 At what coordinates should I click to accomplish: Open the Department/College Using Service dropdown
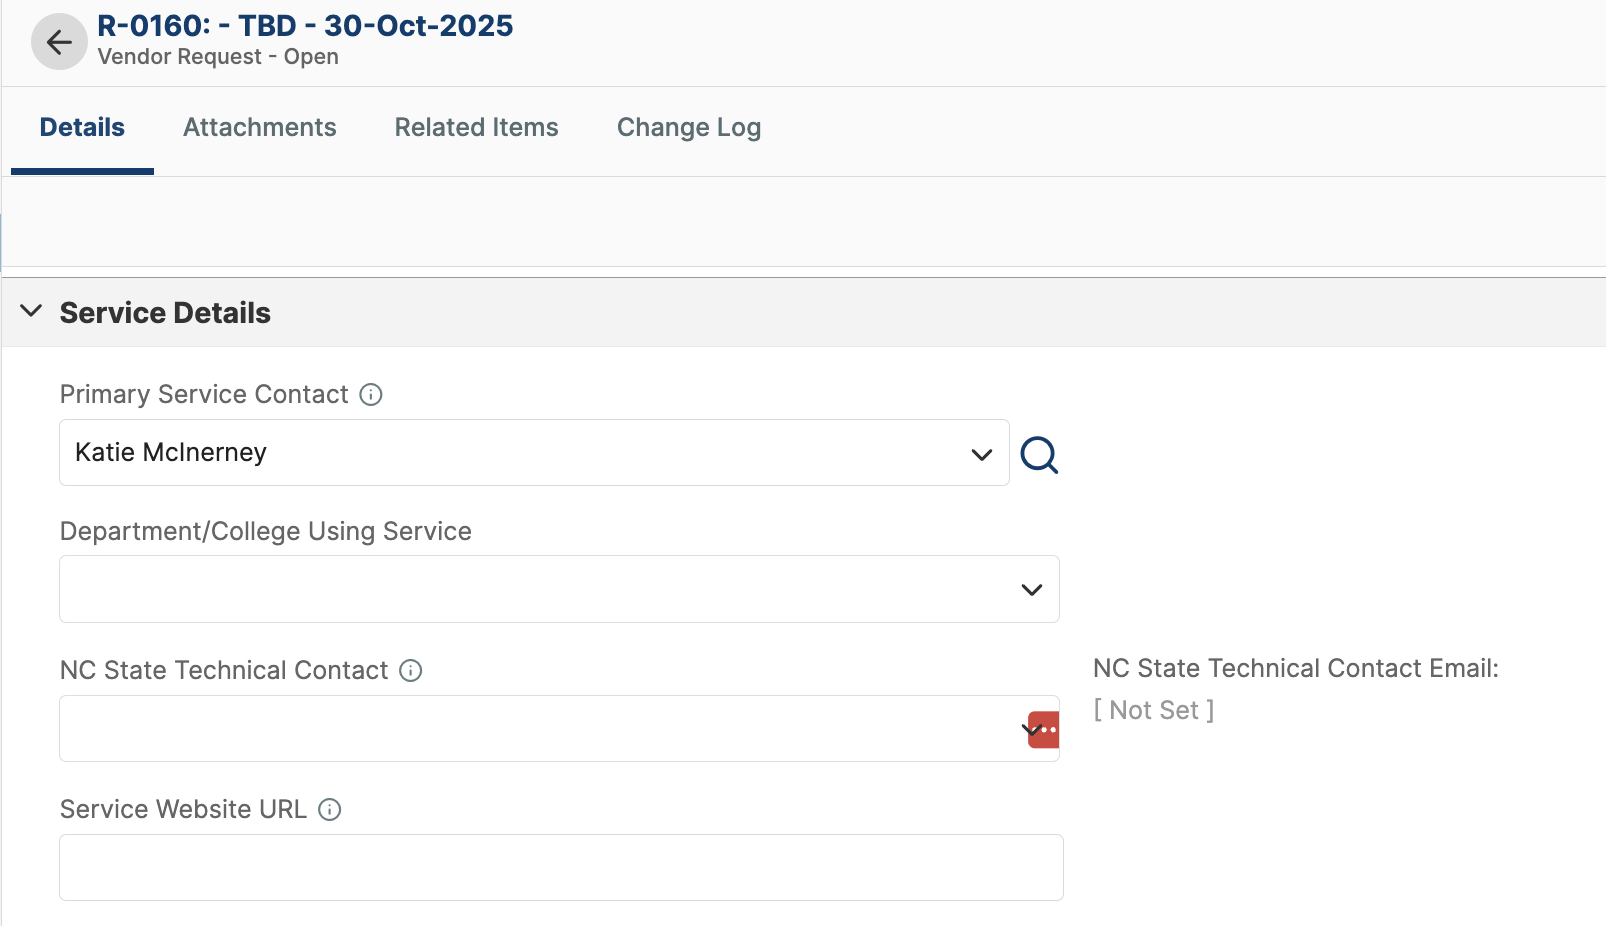(1031, 589)
